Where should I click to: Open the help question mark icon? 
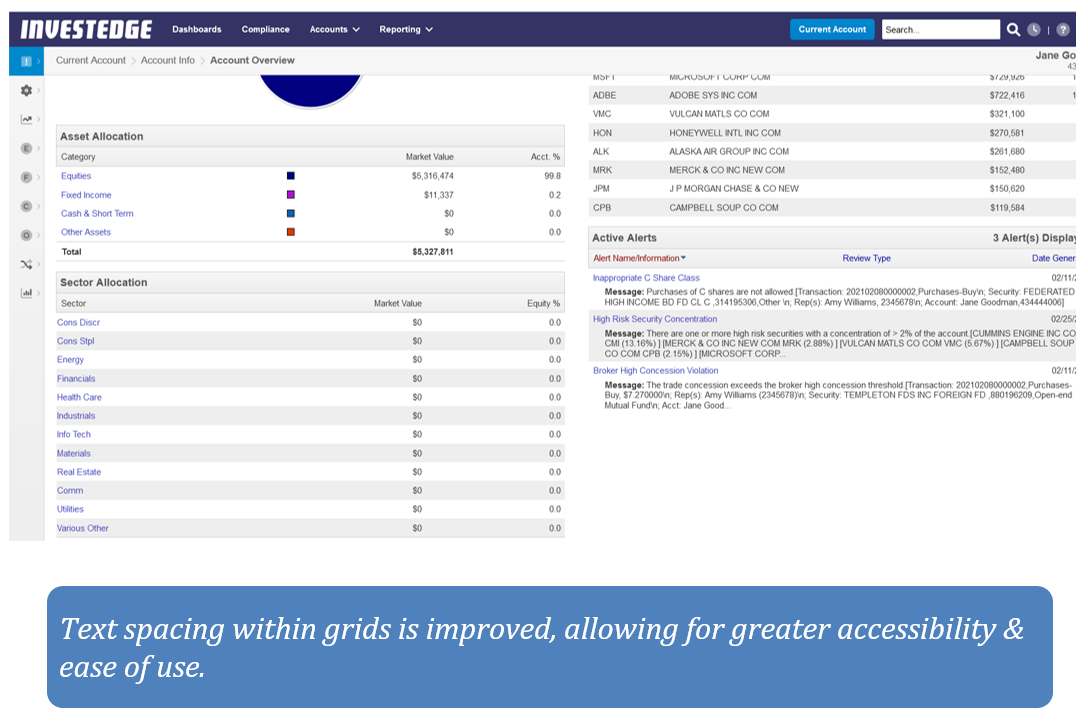click(1062, 30)
